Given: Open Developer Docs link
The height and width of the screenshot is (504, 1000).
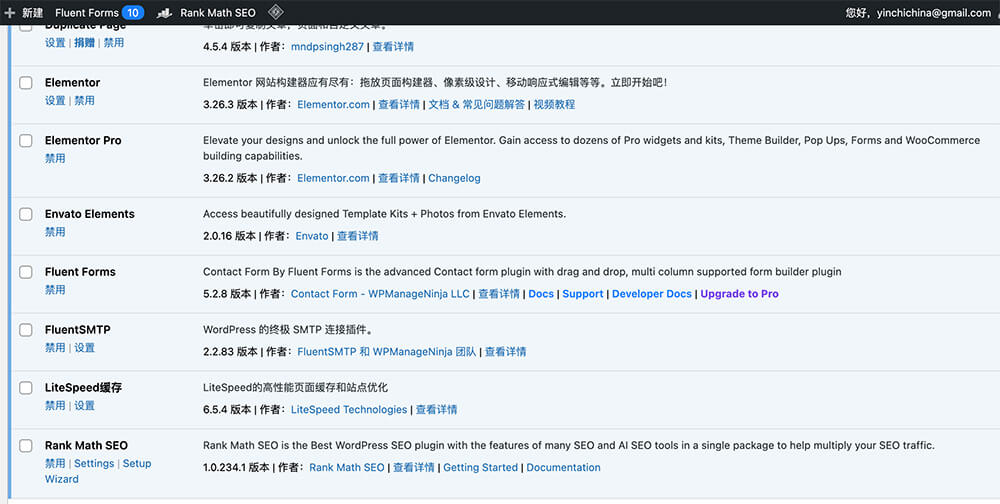Looking at the screenshot, I should coord(652,294).
